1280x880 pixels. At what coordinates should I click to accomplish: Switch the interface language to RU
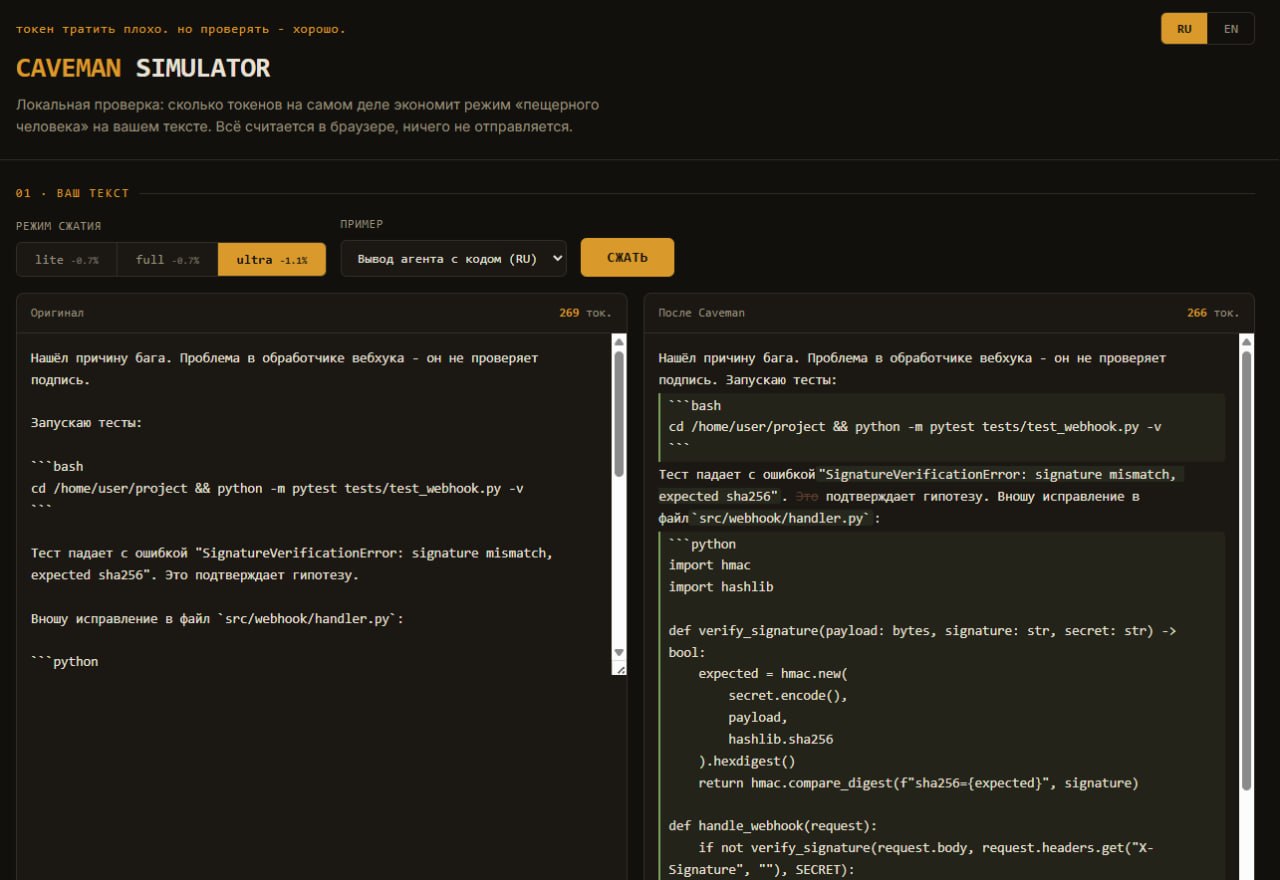point(1184,29)
